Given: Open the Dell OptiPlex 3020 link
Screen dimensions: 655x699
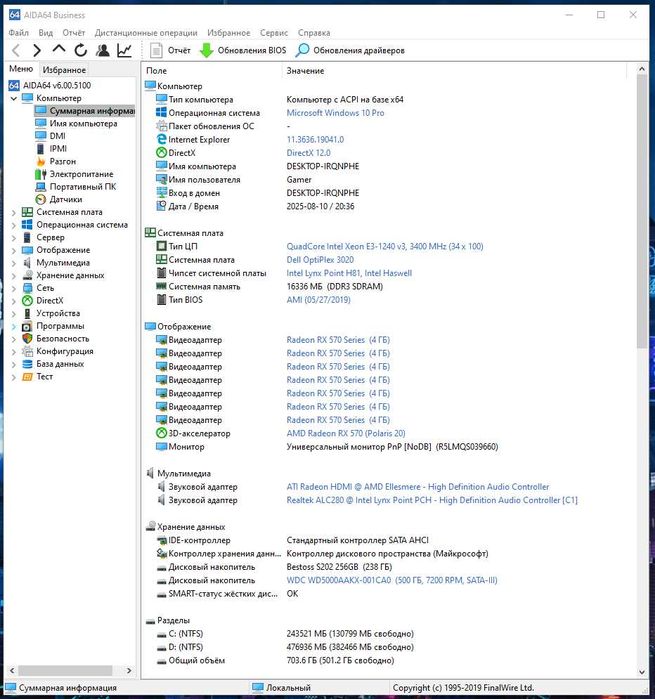Looking at the screenshot, I should (x=320, y=259).
